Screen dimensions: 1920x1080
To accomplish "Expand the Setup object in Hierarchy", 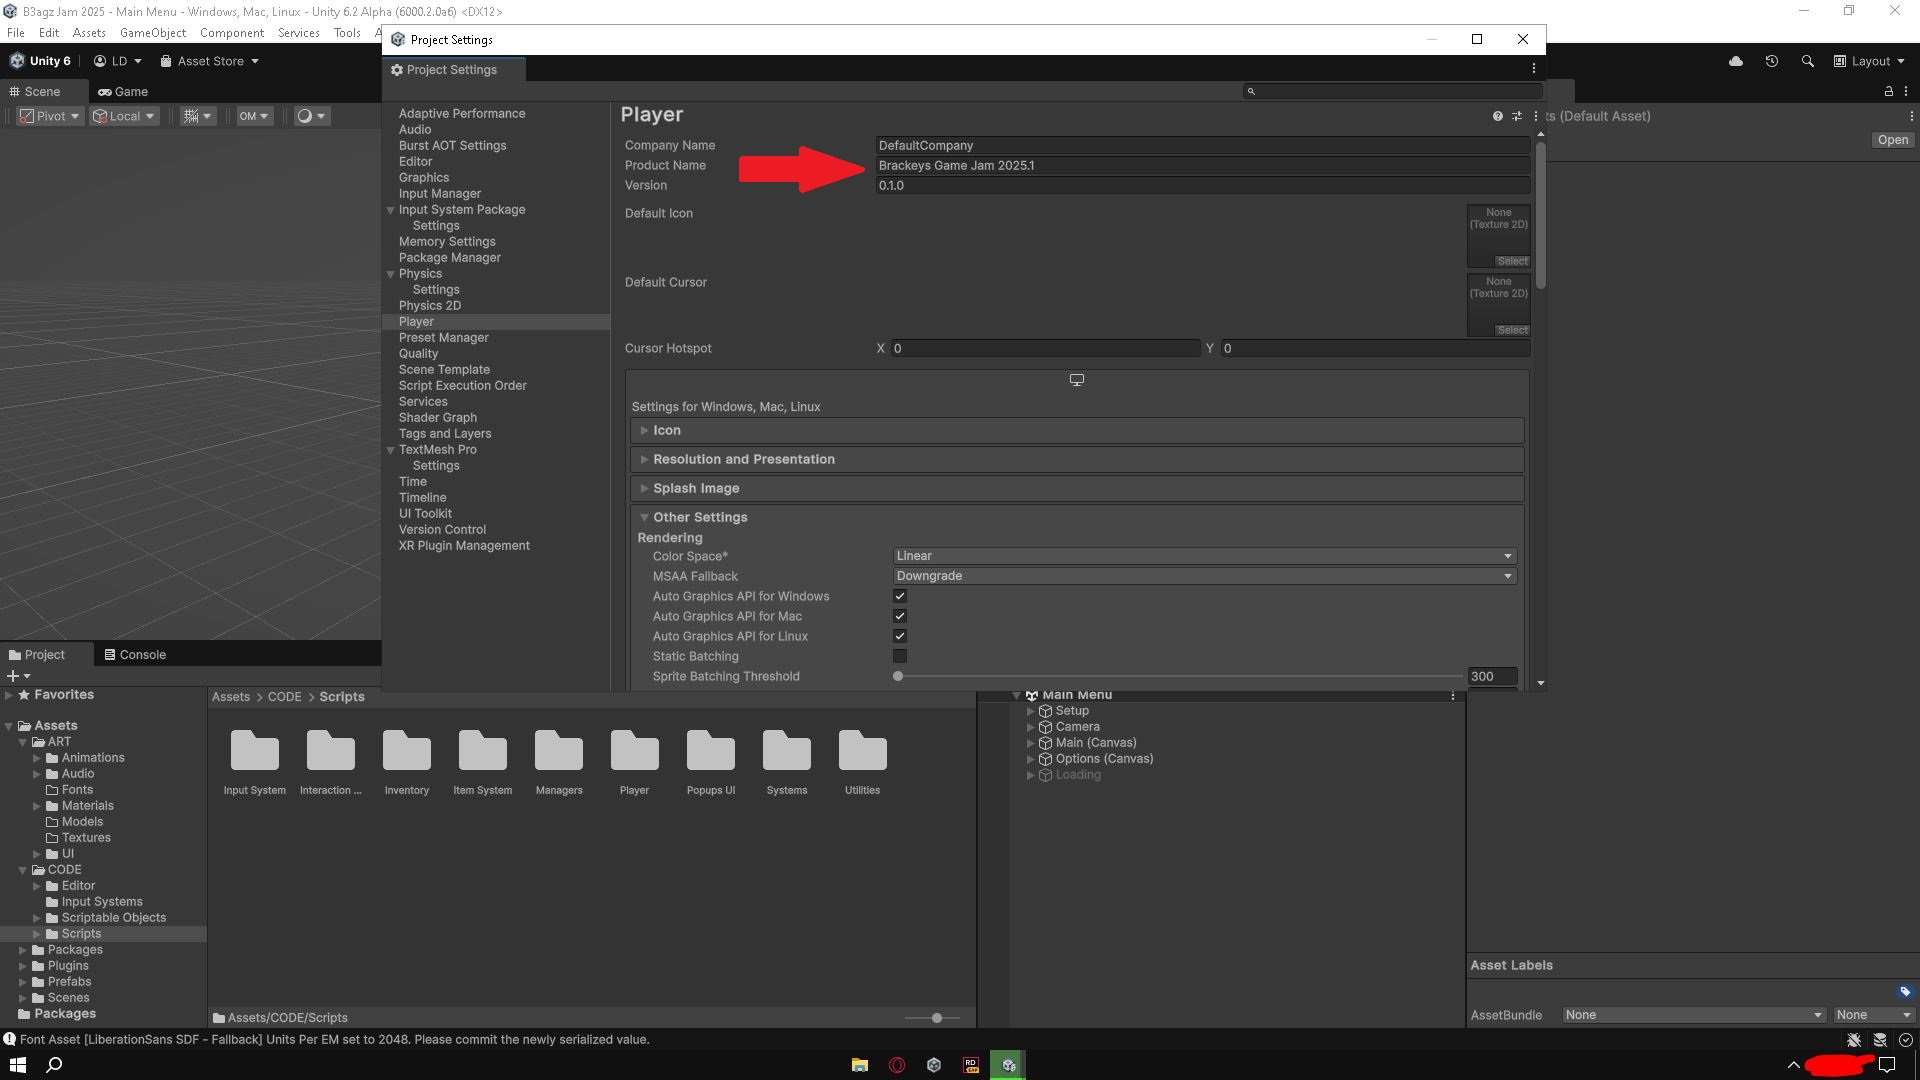I will coord(1030,711).
